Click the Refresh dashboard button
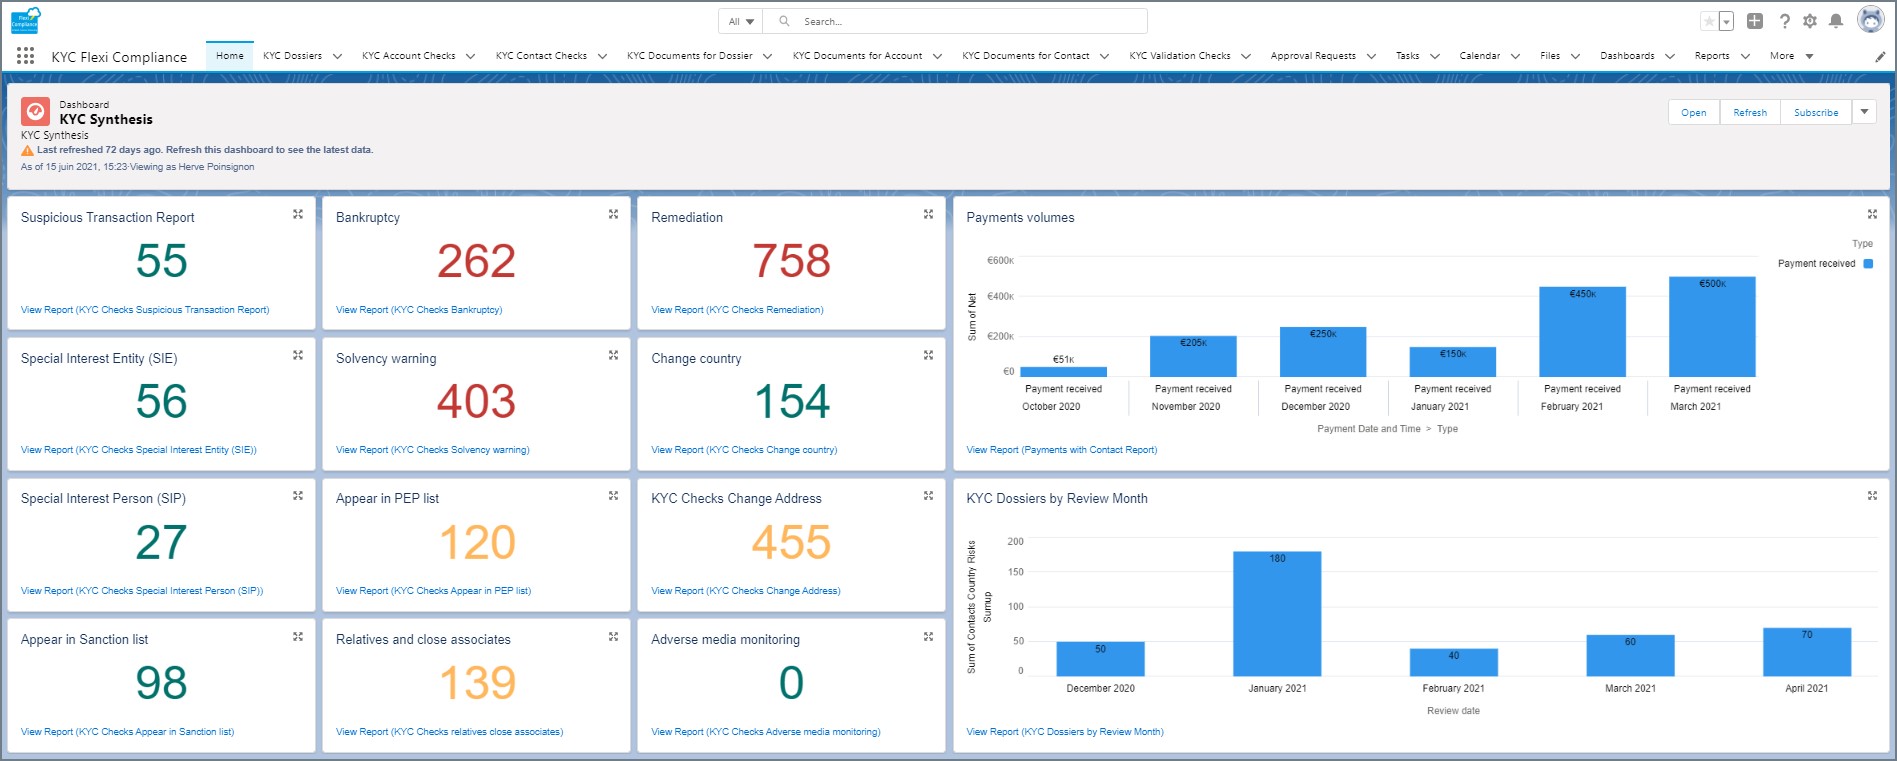 pos(1750,112)
